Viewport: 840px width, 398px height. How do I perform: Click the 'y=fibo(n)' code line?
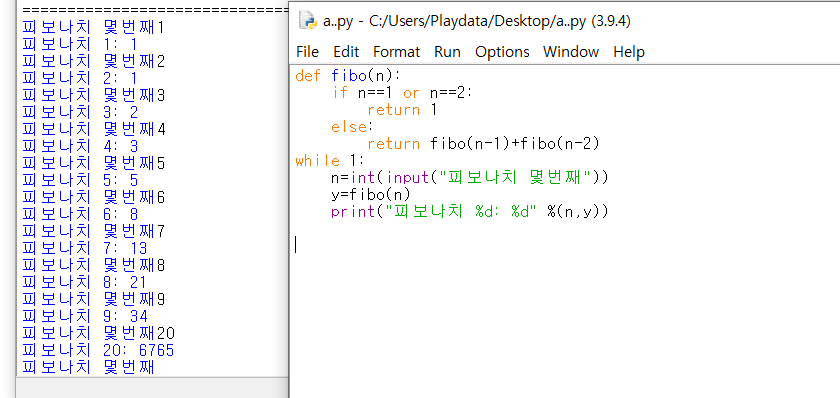[371, 195]
